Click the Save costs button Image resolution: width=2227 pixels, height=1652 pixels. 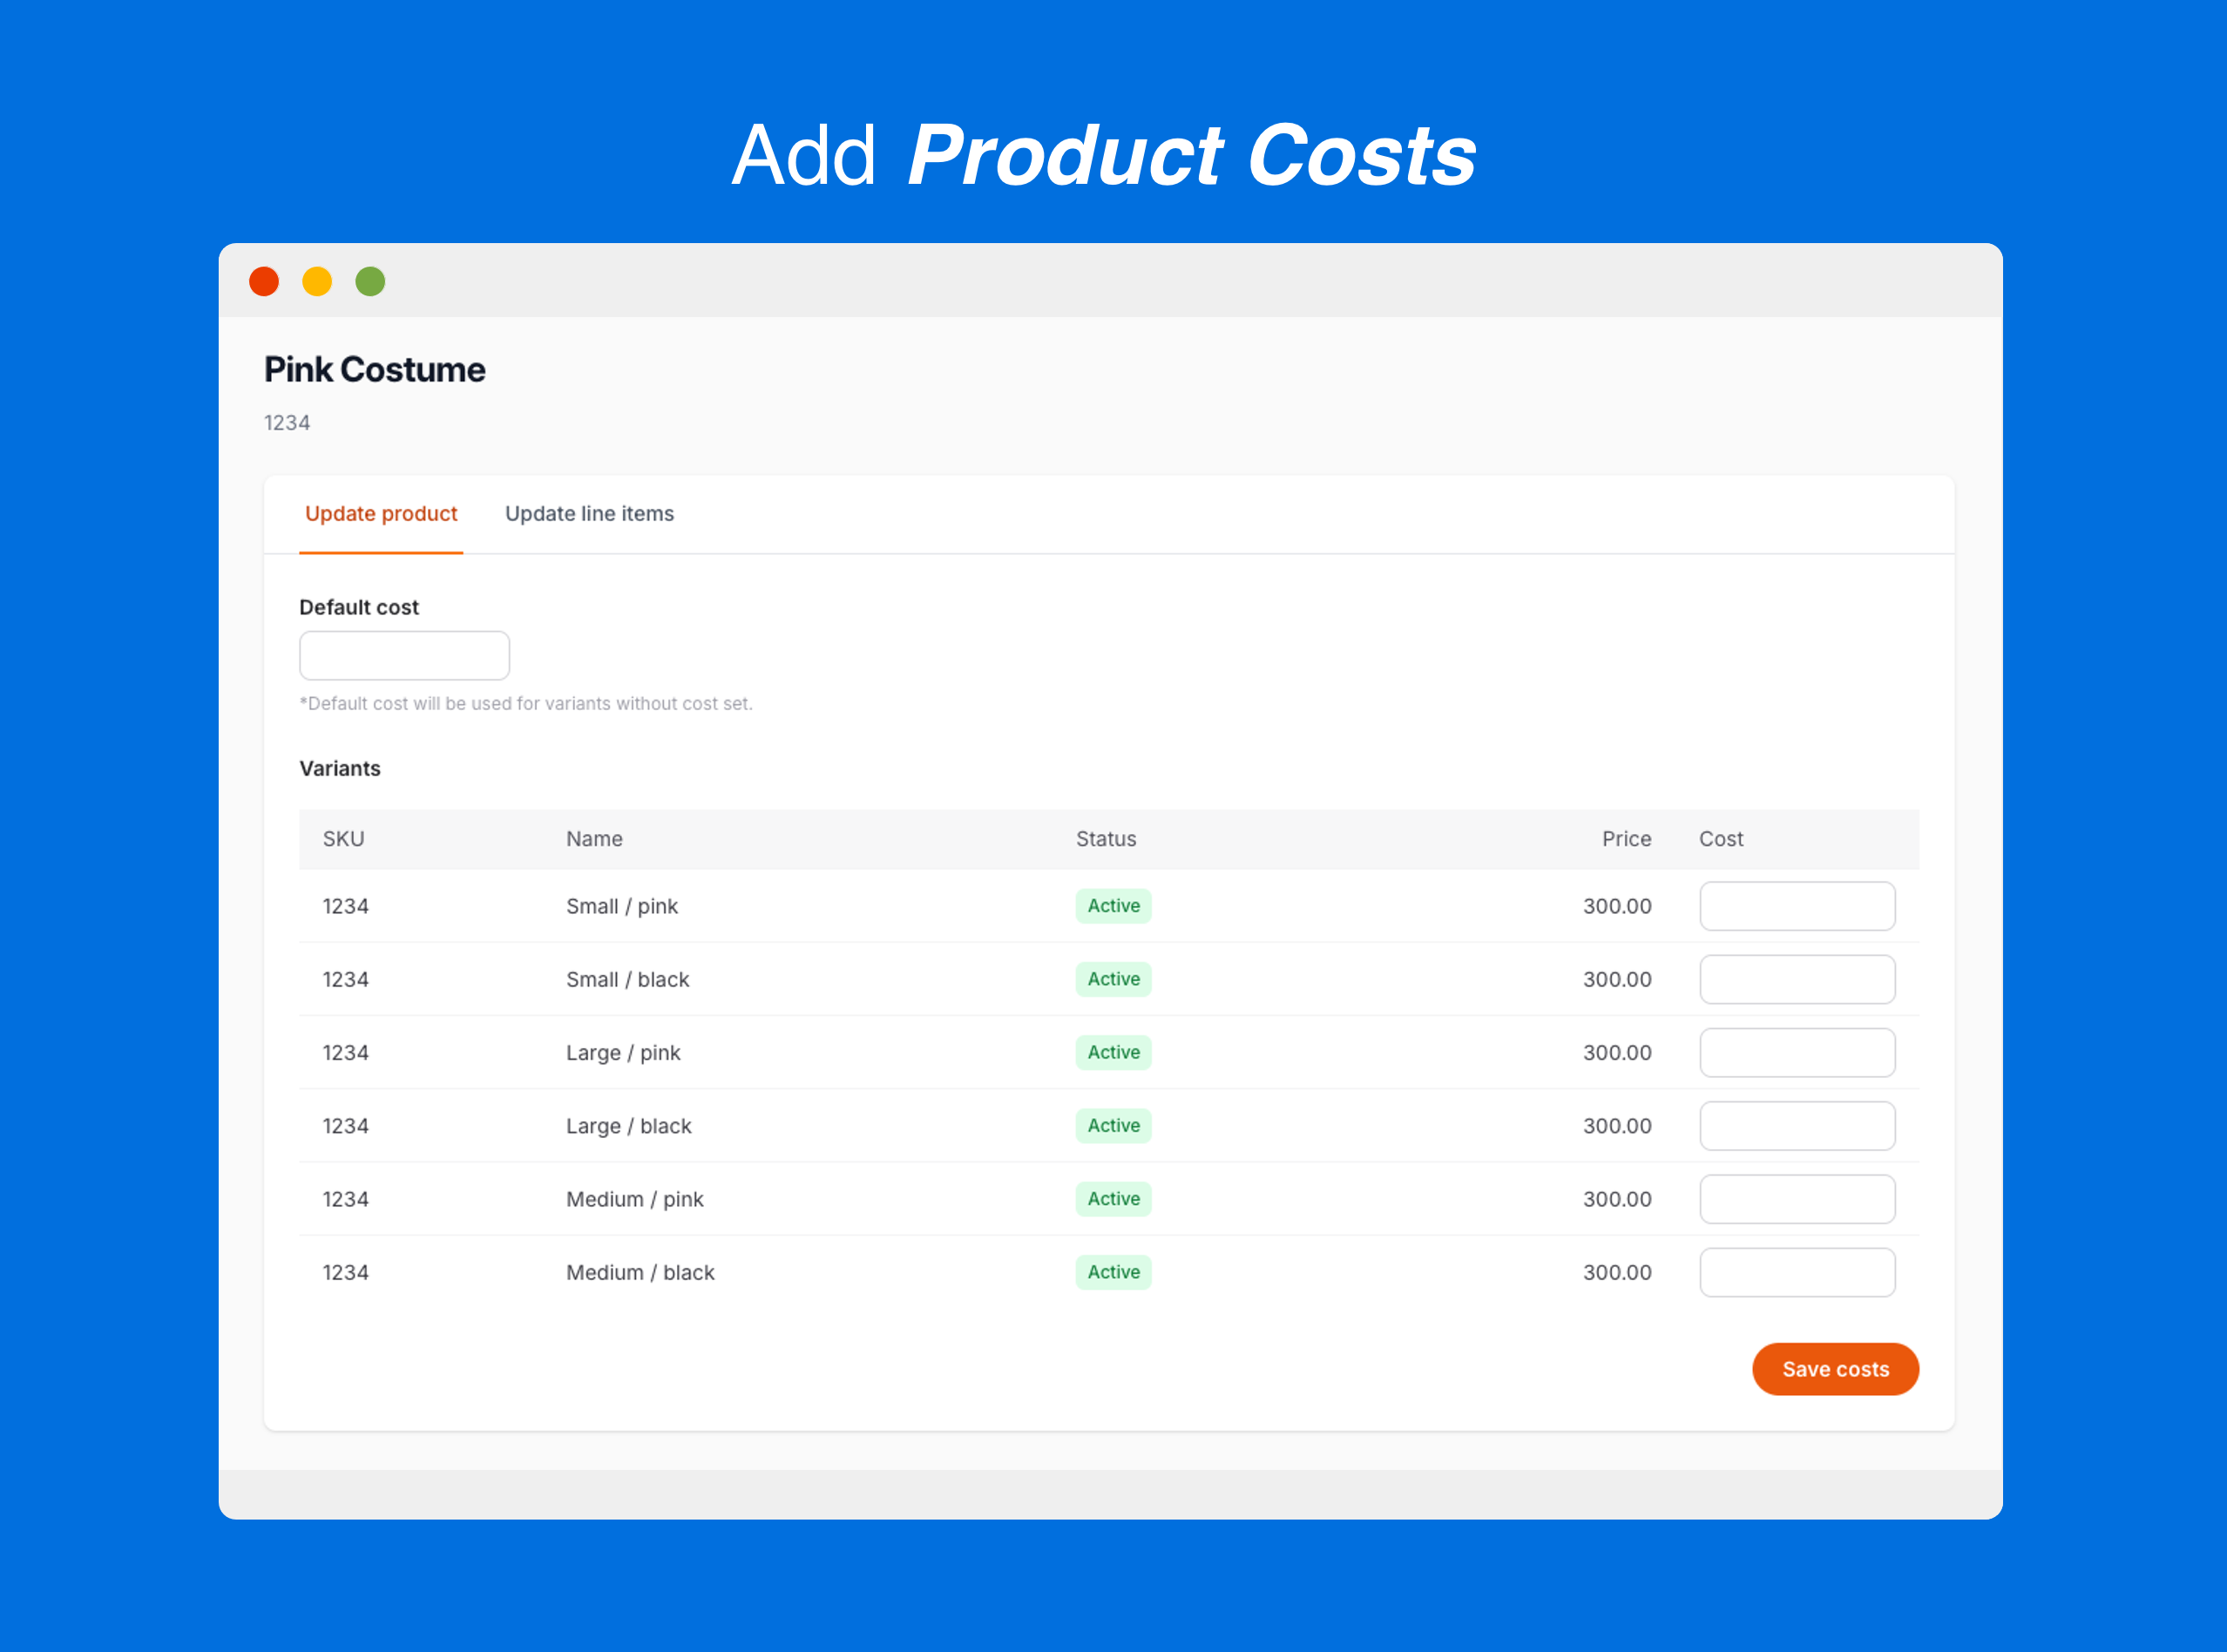point(1835,1369)
